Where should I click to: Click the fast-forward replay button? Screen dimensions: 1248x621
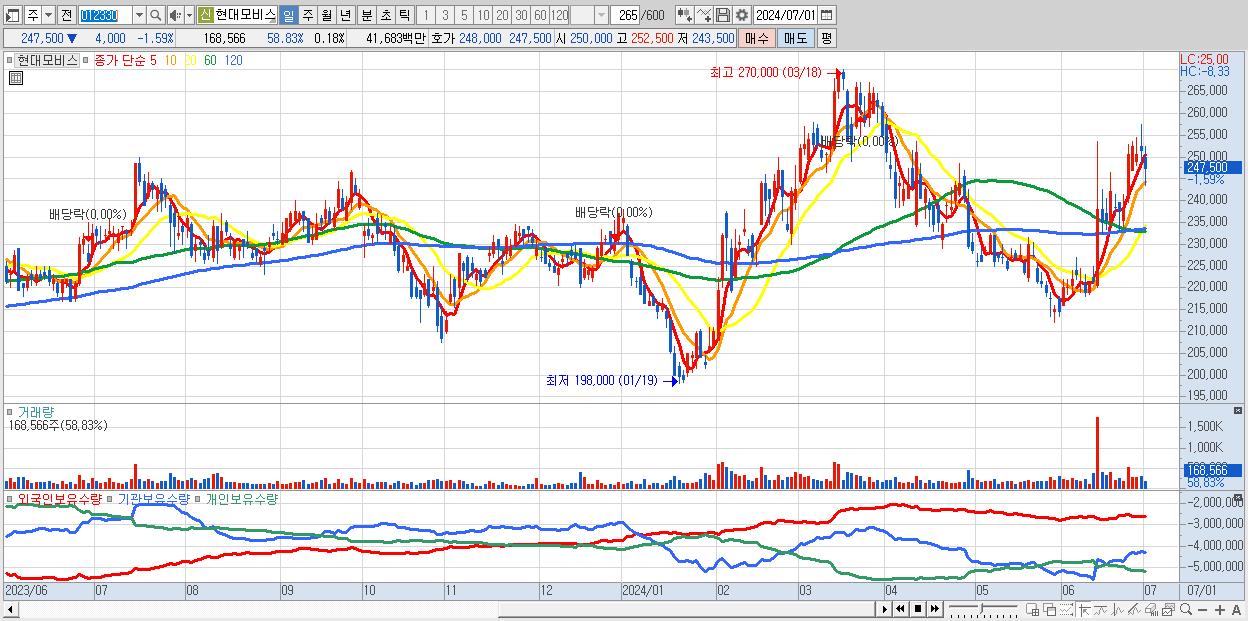tap(934, 609)
